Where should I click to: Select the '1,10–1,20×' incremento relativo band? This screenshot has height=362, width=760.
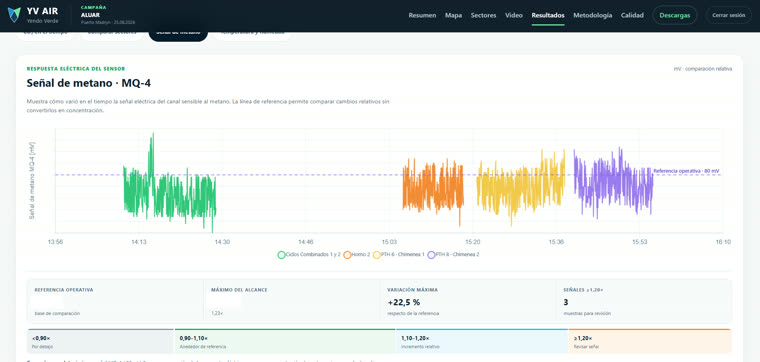point(482,342)
